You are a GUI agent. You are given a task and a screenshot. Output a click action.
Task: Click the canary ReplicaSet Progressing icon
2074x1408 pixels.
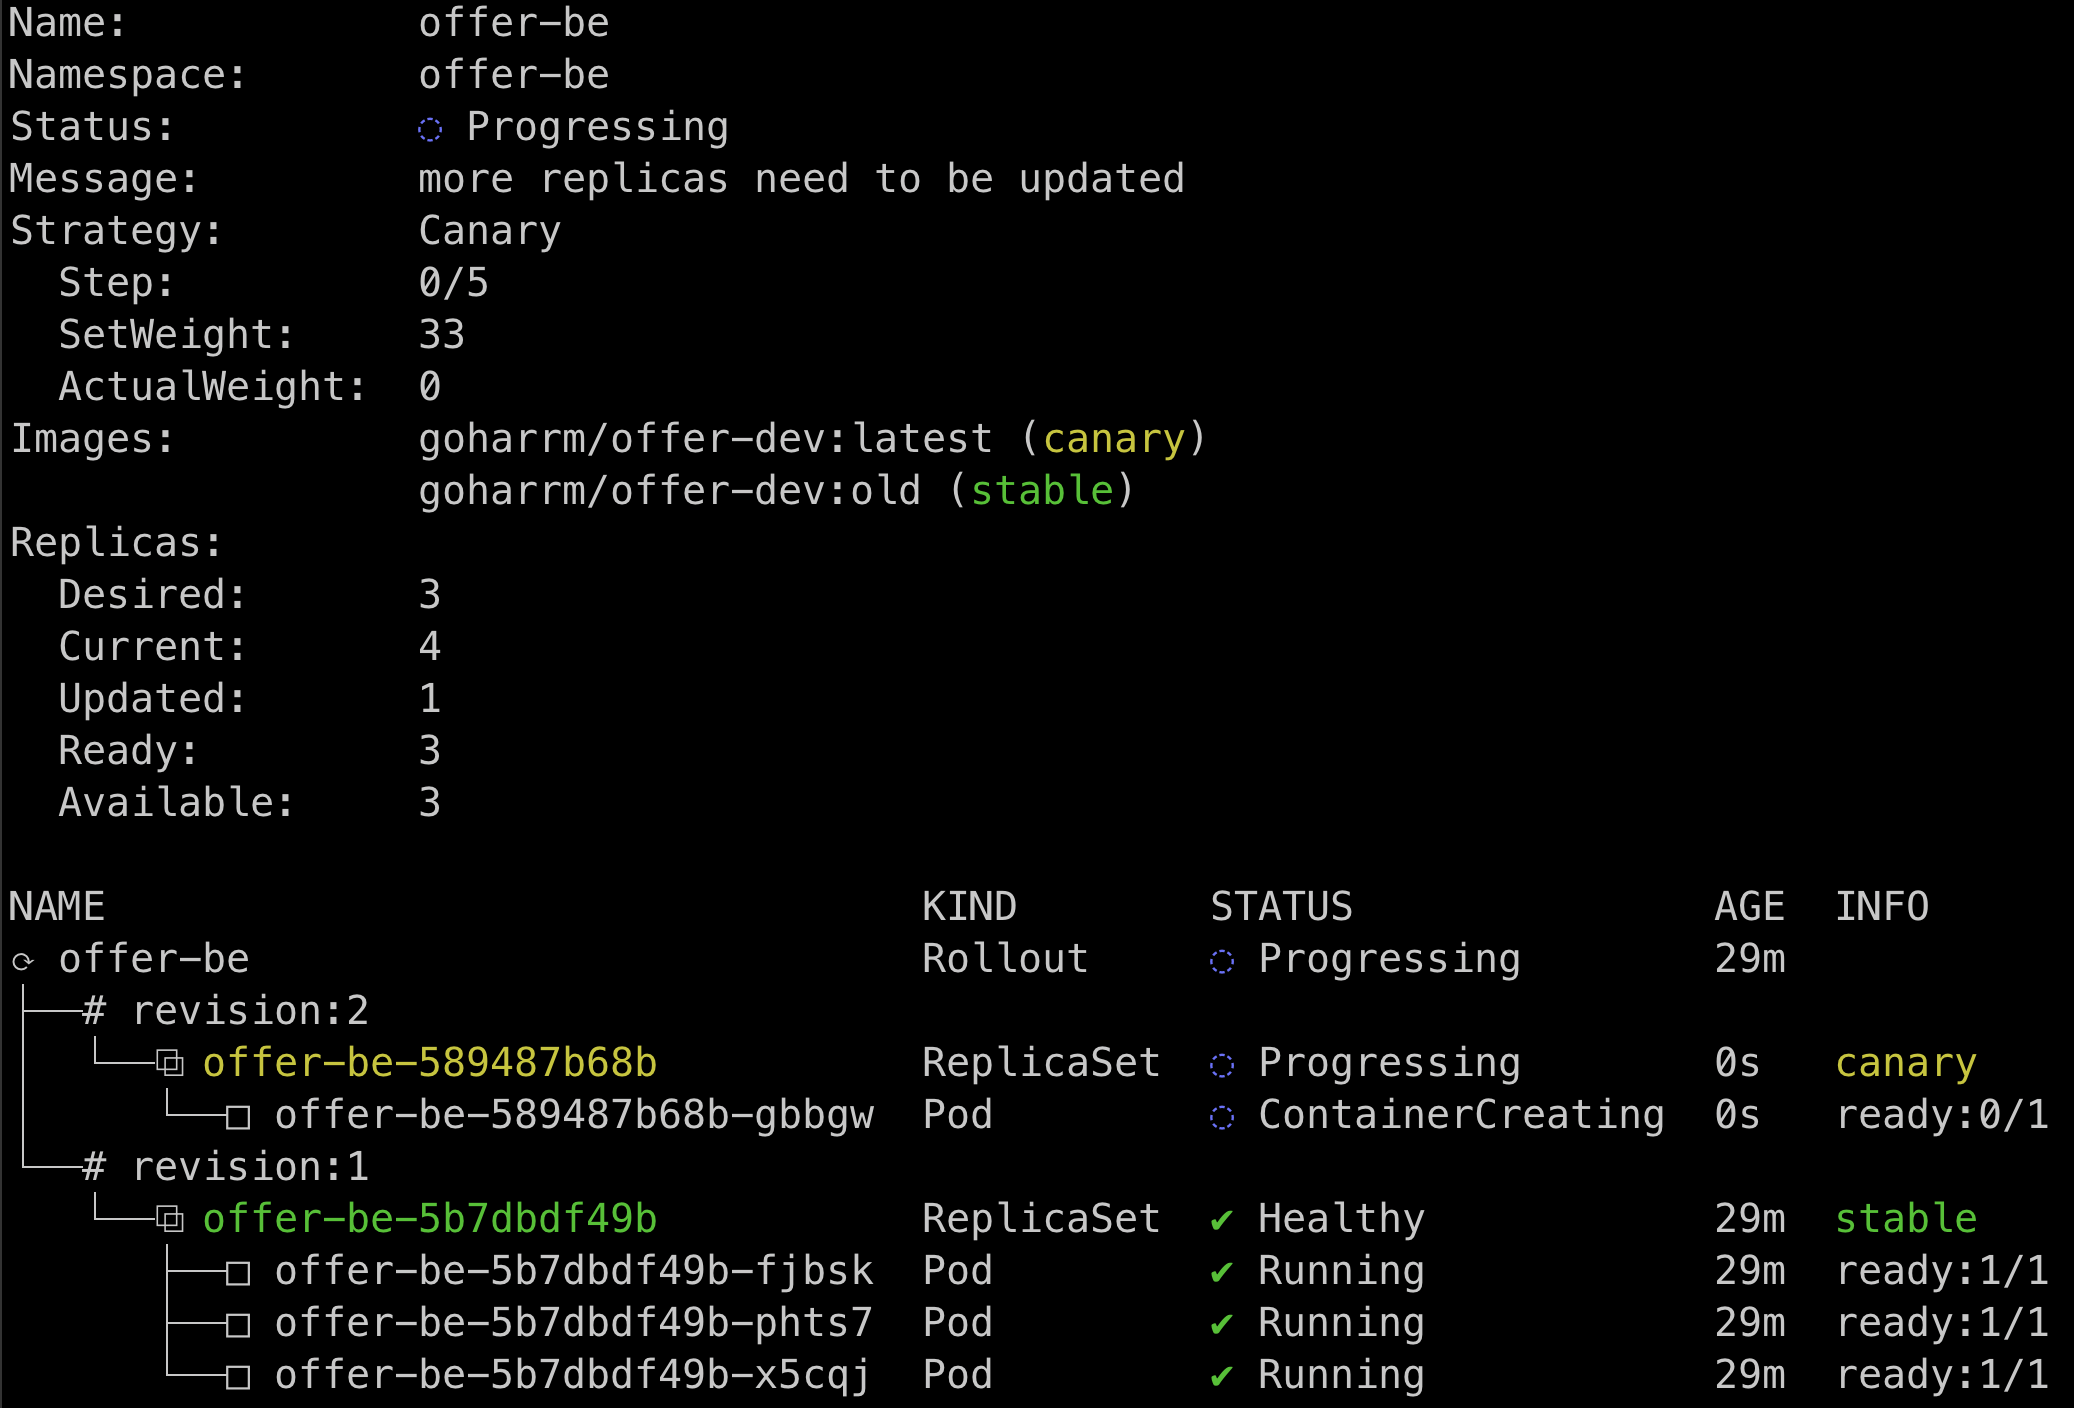[1222, 1065]
